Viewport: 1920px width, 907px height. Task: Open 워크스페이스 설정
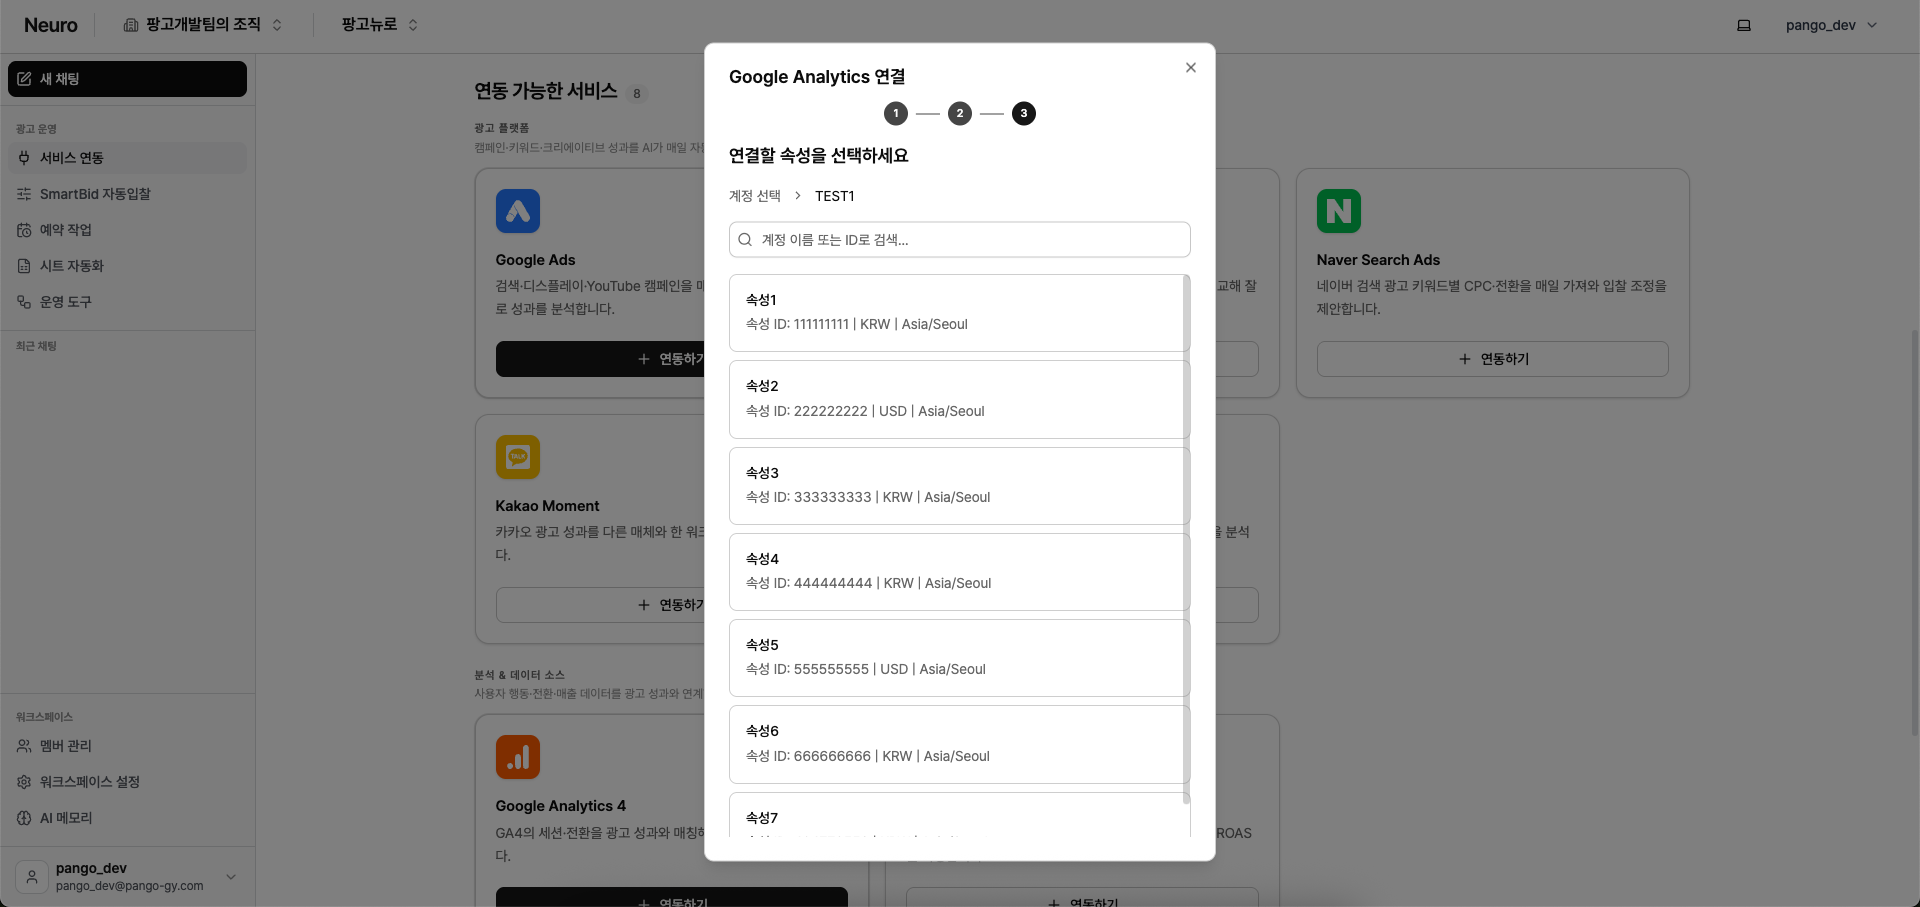(128, 782)
